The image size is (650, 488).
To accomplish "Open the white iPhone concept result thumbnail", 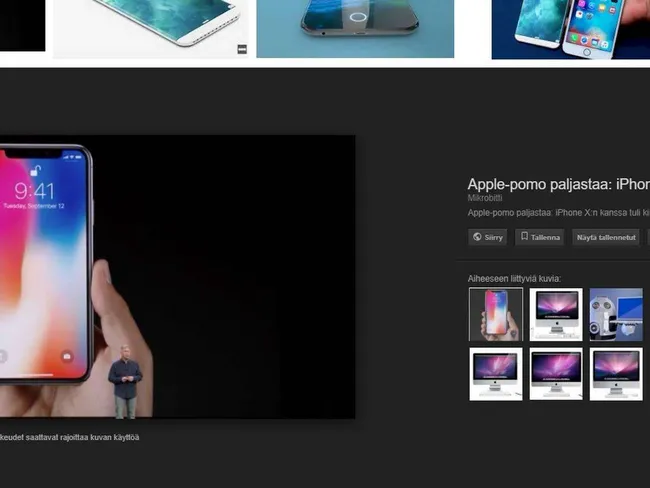I will [x=150, y=27].
